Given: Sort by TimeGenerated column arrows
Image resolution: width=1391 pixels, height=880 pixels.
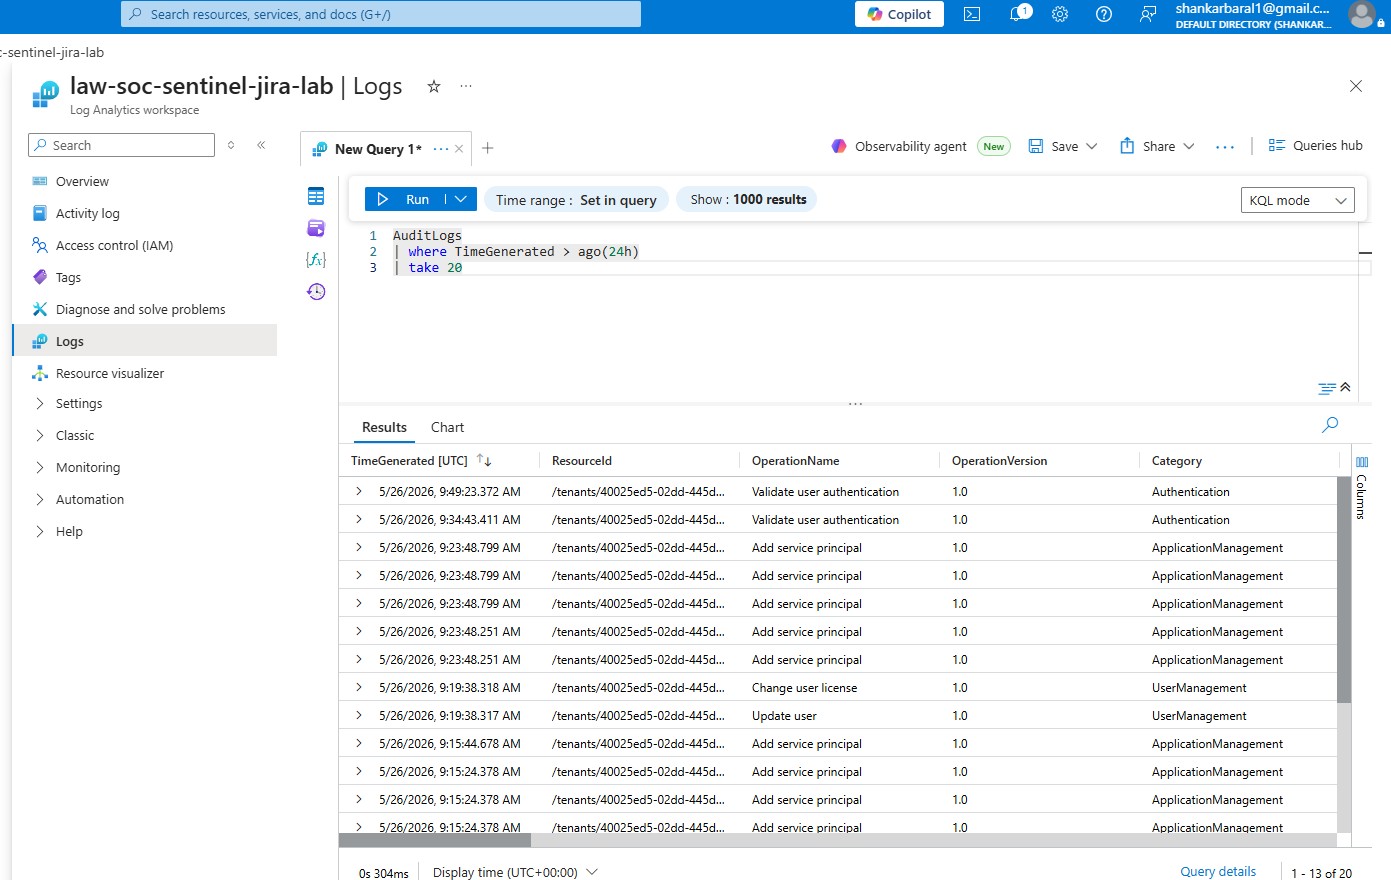Looking at the screenshot, I should [x=484, y=460].
